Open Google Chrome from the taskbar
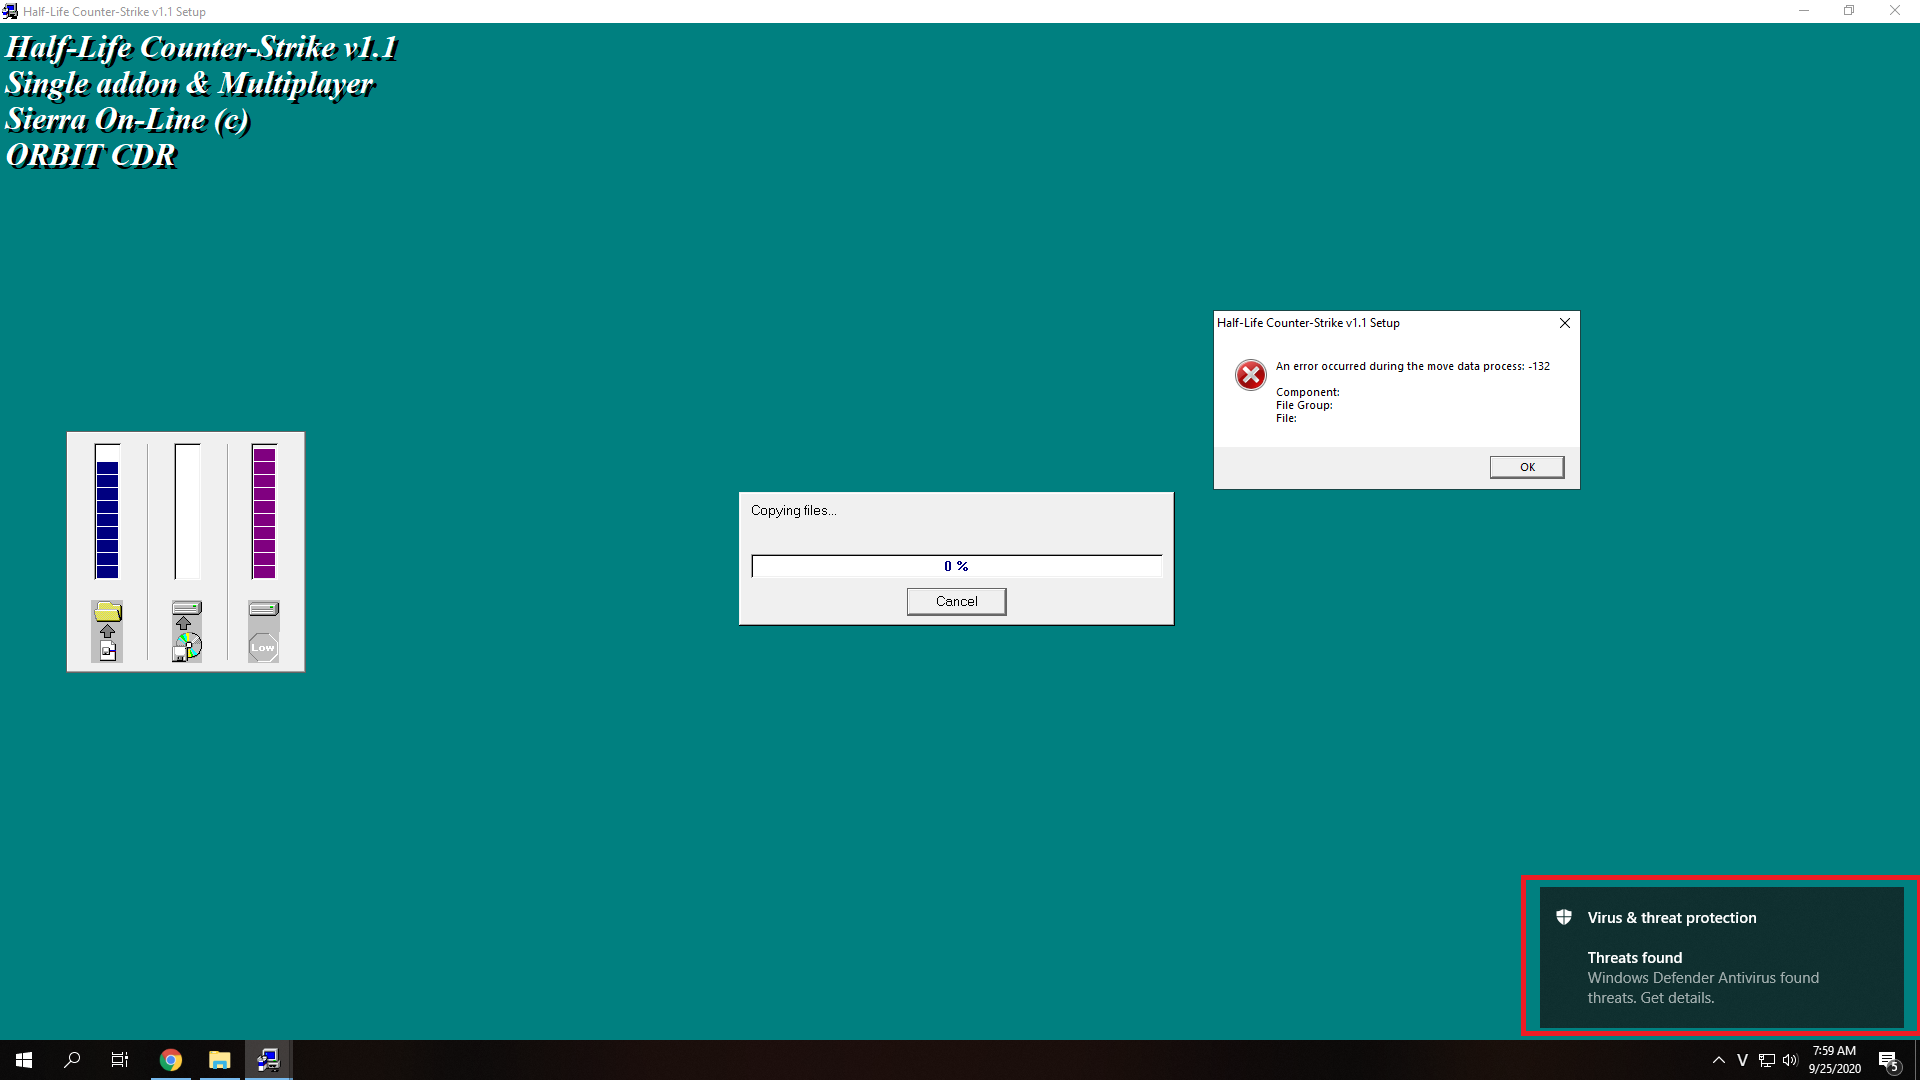1920x1080 pixels. pos(171,1060)
